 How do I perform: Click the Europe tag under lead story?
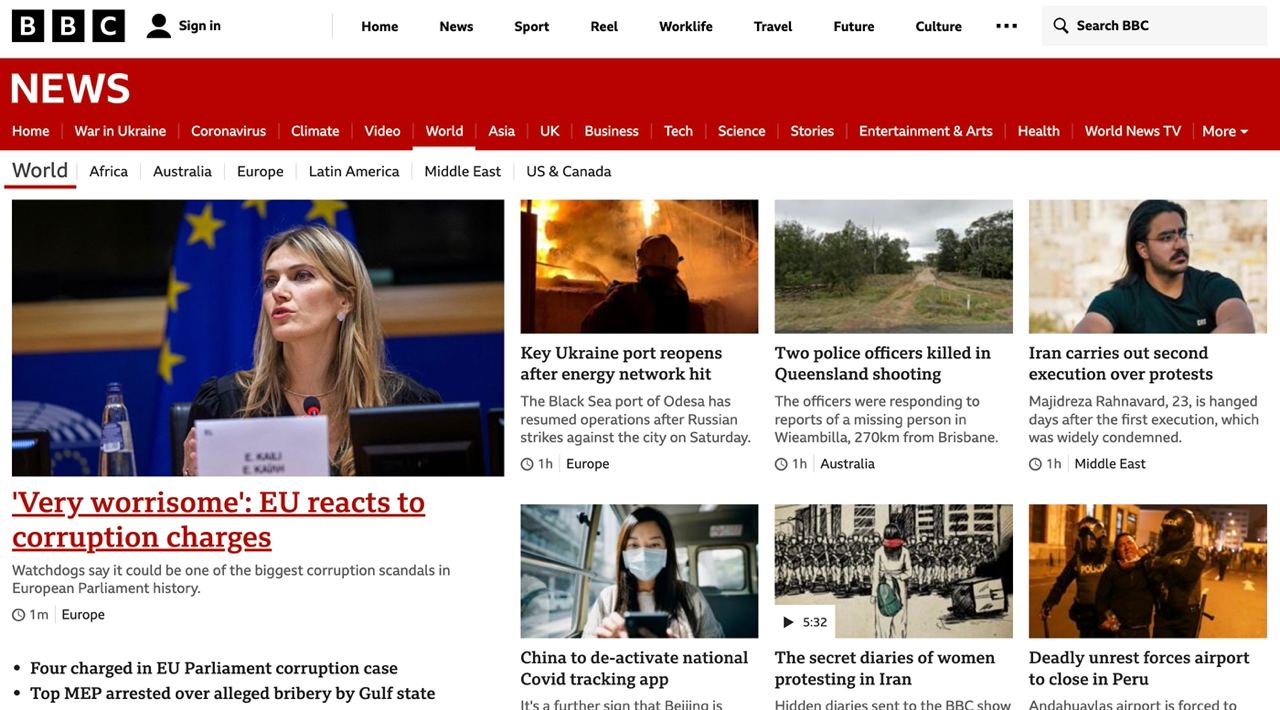pyautogui.click(x=83, y=615)
